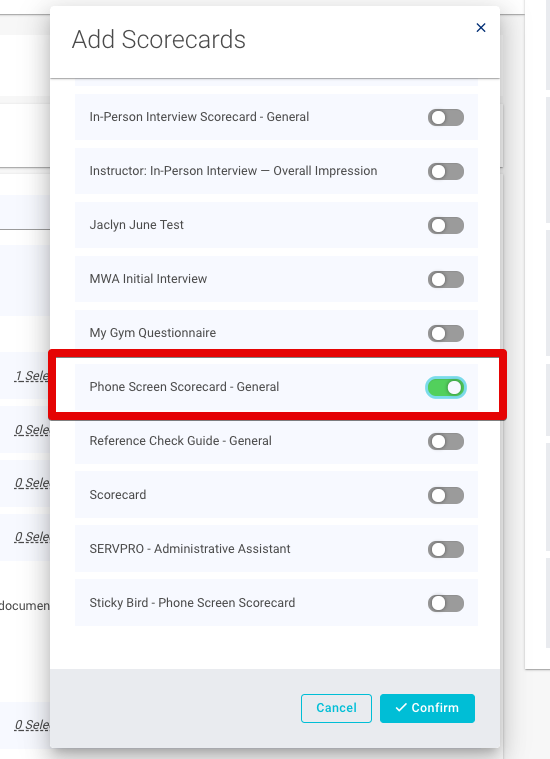Enable In-Person Interview Scorecard - General toggle
550x759 pixels.
tap(446, 117)
